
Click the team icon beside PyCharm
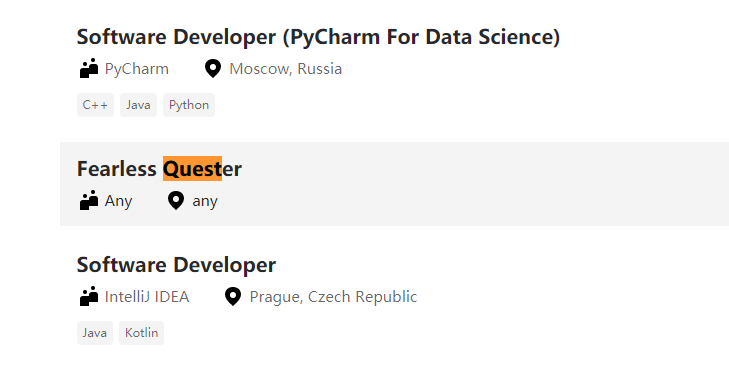point(89,68)
